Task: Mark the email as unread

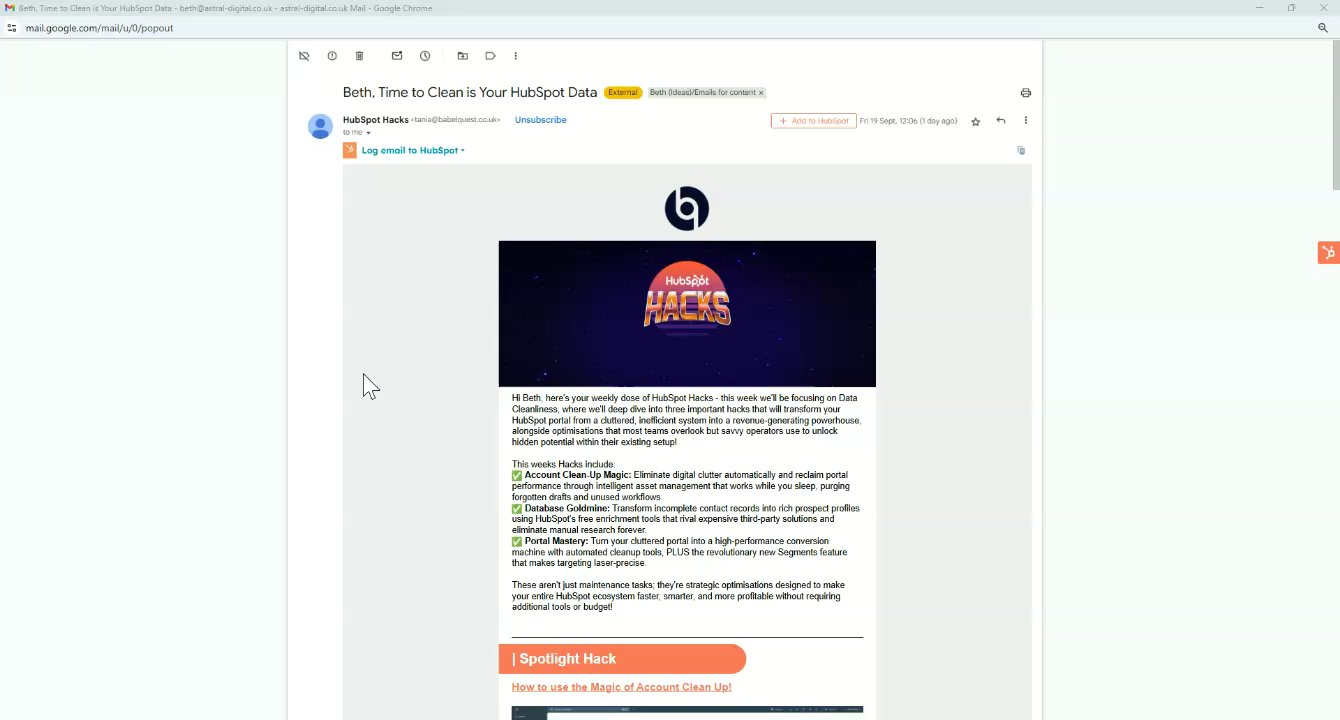Action: tap(397, 56)
